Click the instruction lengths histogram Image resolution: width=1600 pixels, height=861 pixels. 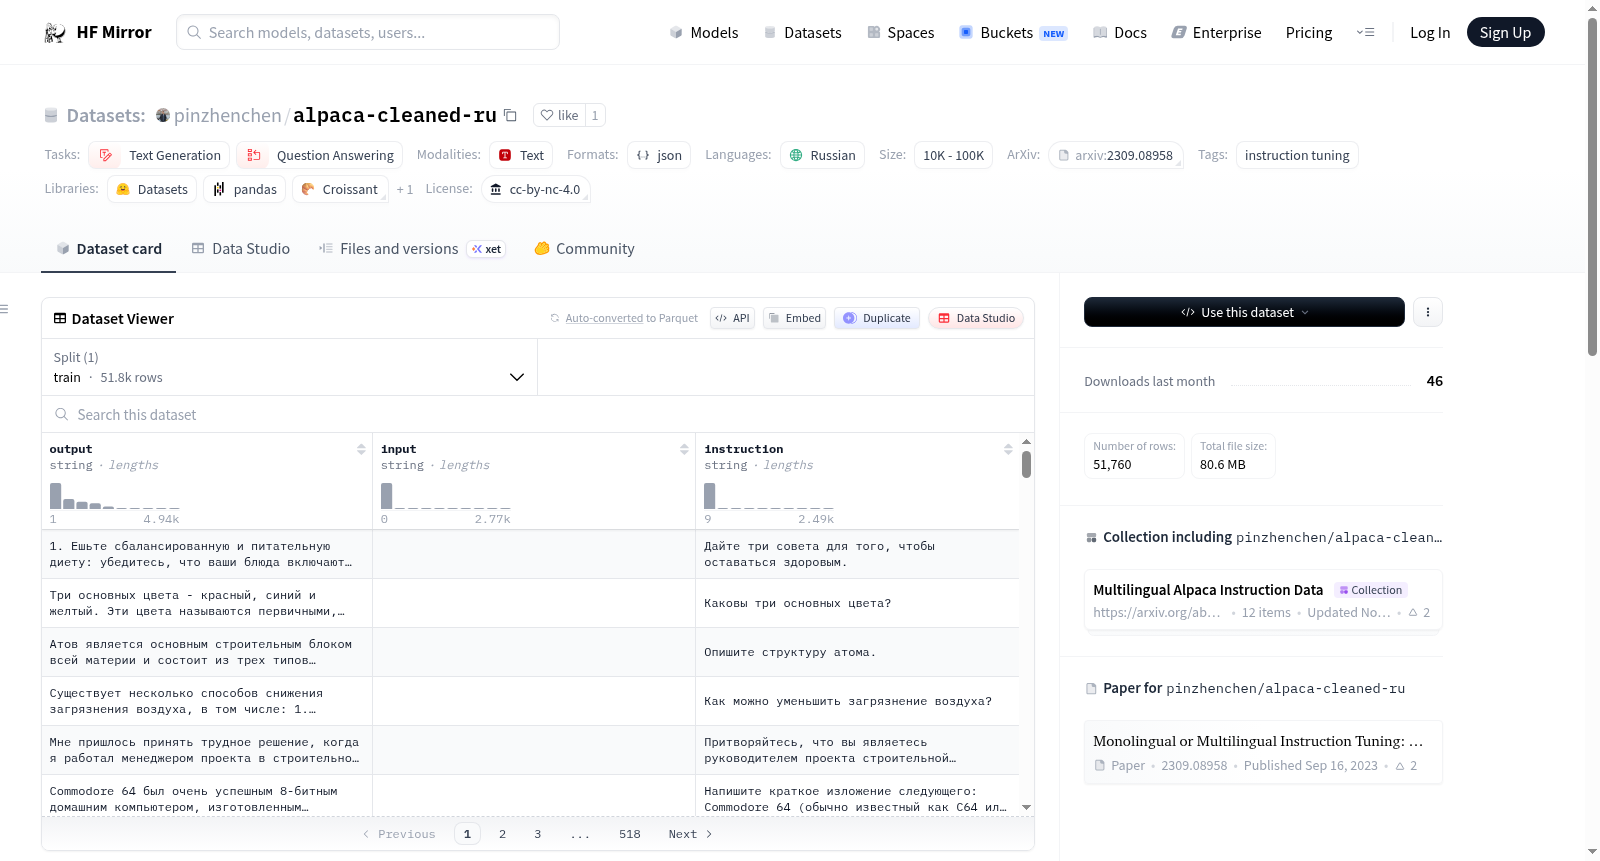click(769, 496)
